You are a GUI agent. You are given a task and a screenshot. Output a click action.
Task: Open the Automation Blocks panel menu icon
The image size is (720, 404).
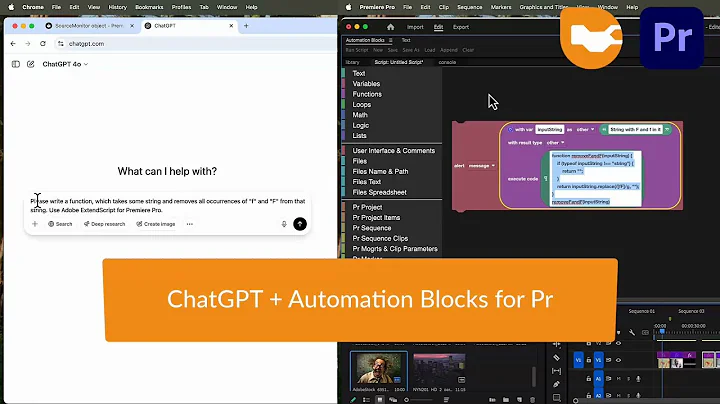[390, 40]
